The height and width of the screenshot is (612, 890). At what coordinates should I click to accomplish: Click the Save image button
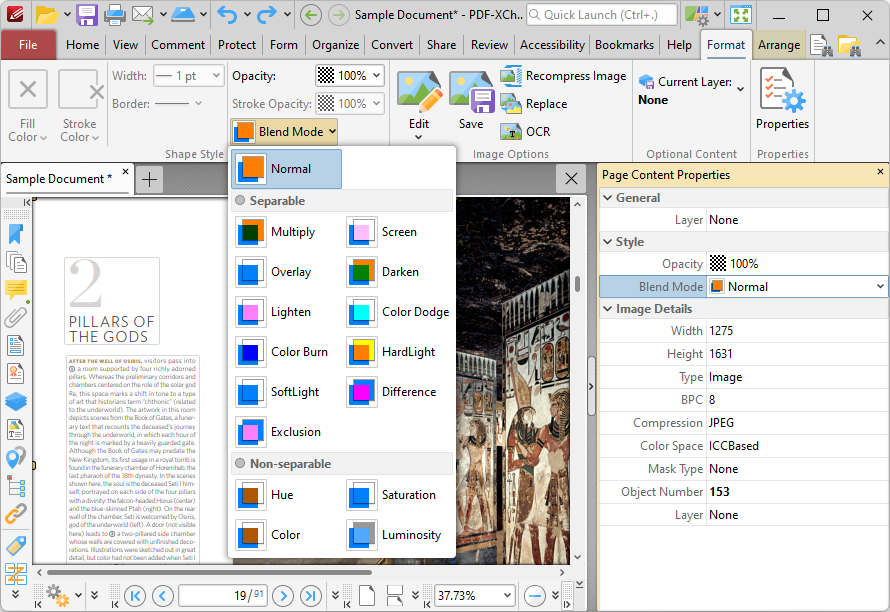tap(471, 100)
